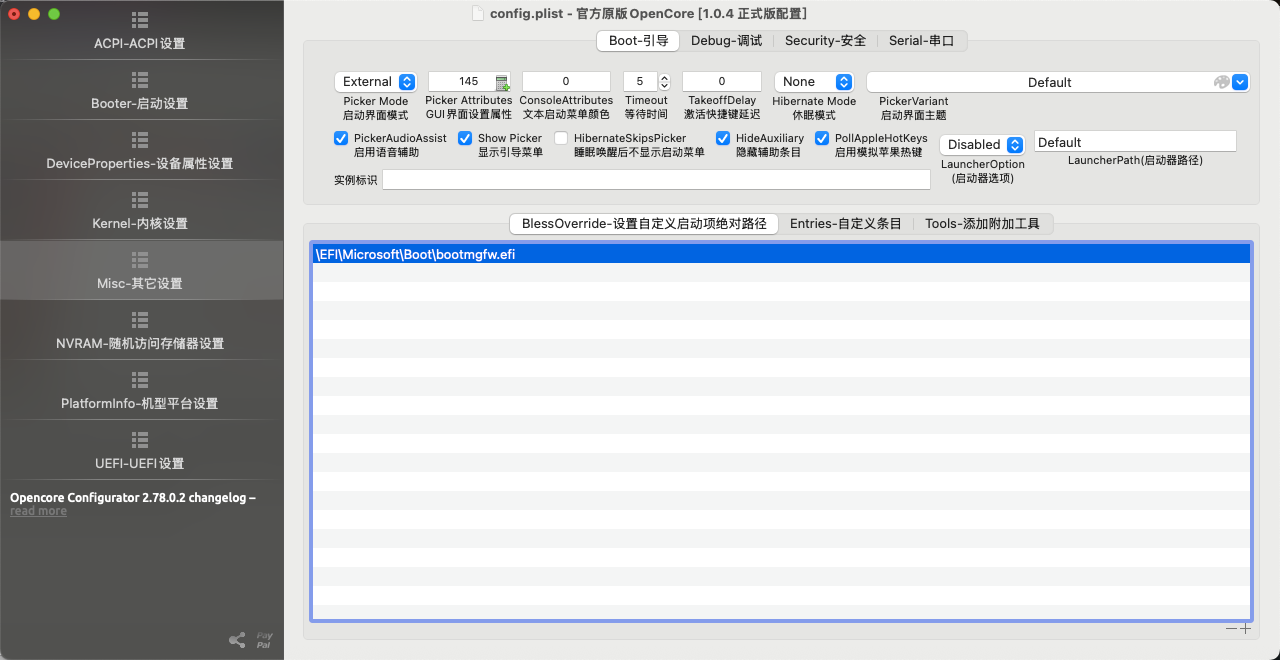Remove entry with the minus button
Screen dimensions: 1280x660
(x=1231, y=629)
